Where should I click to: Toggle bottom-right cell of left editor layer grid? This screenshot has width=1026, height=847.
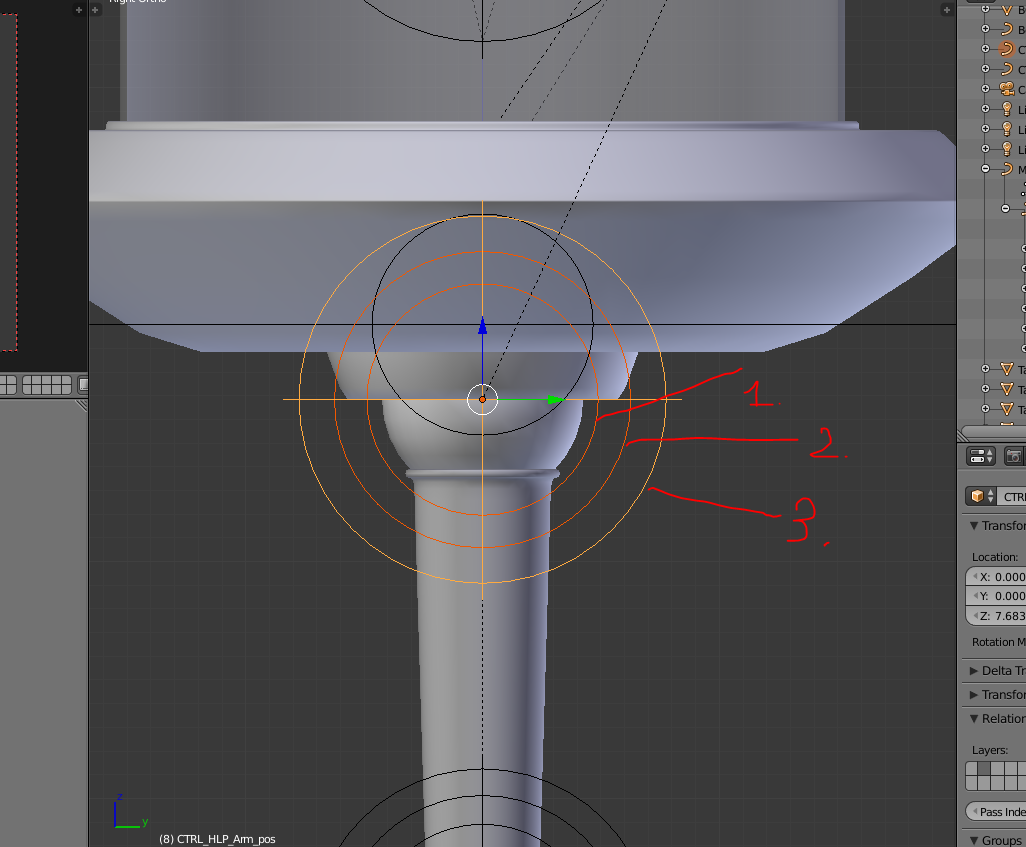[66, 389]
